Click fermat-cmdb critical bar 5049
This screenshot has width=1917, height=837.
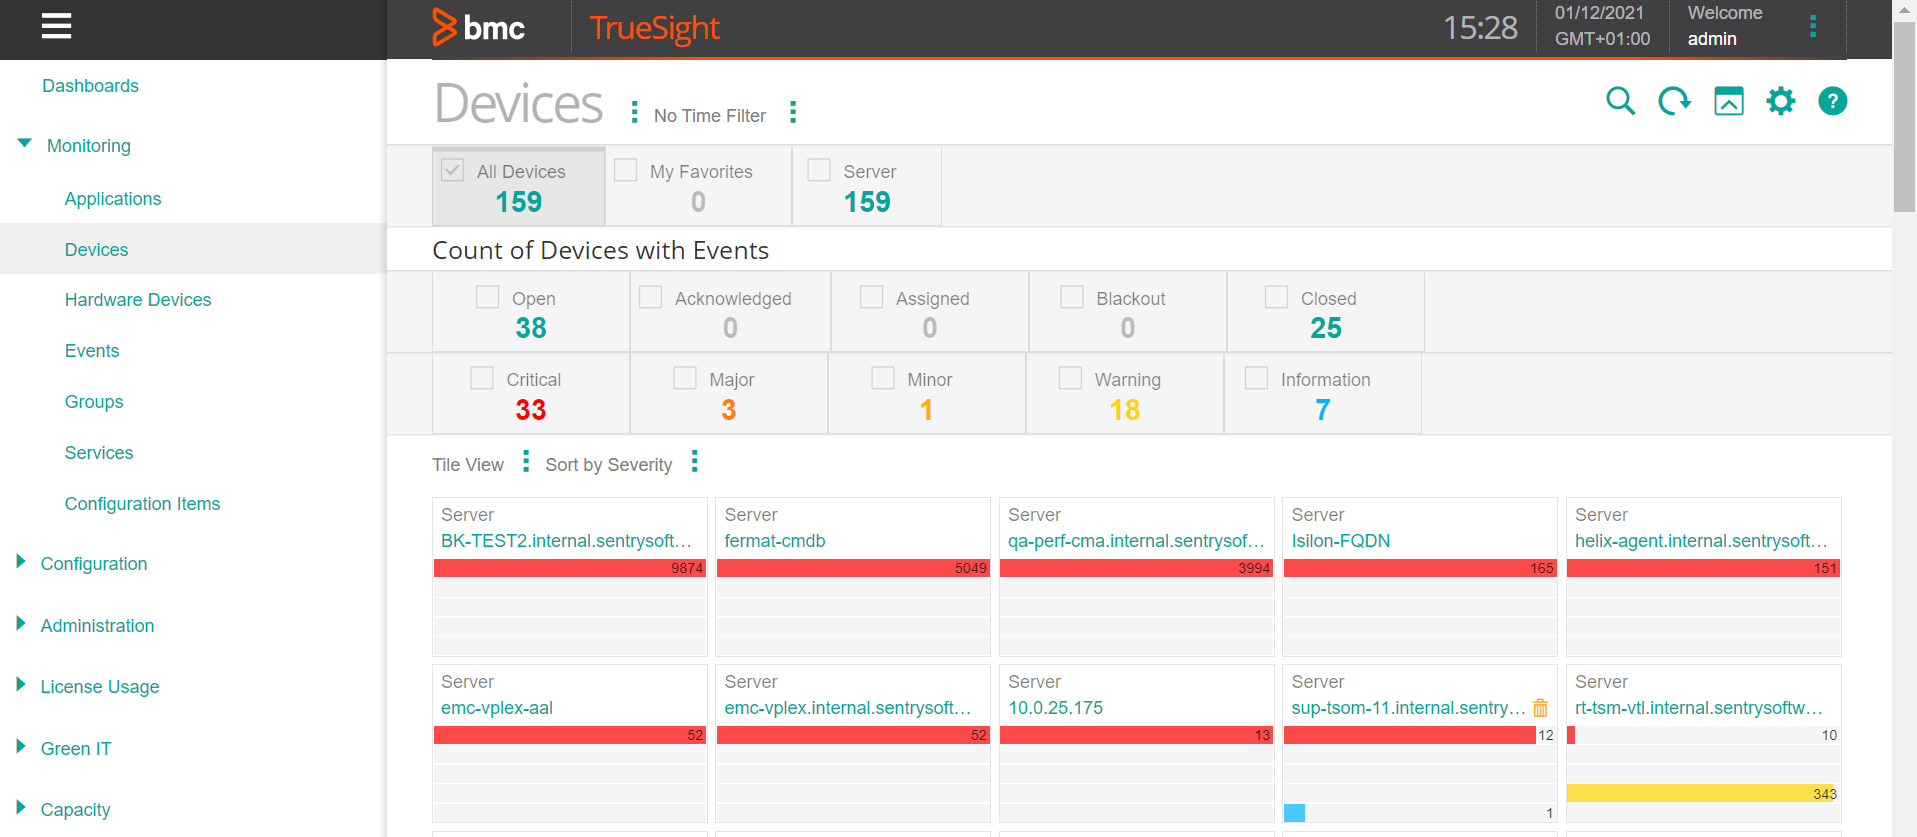coord(853,568)
